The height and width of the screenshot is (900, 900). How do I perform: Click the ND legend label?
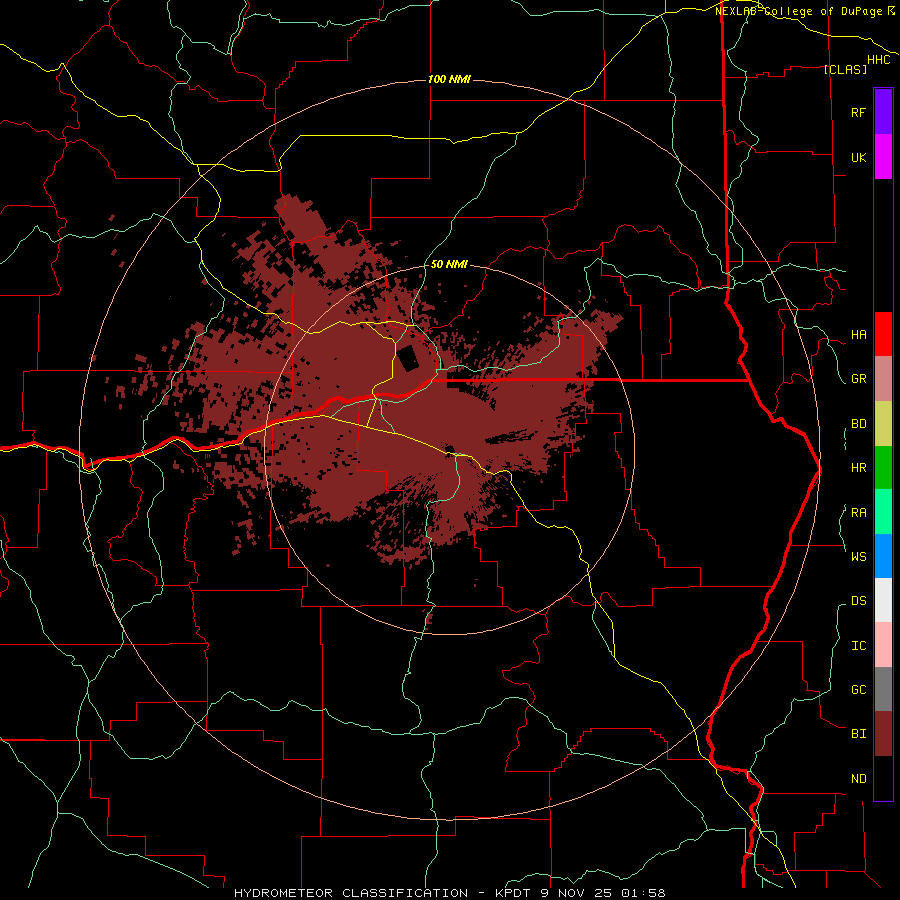coord(858,779)
